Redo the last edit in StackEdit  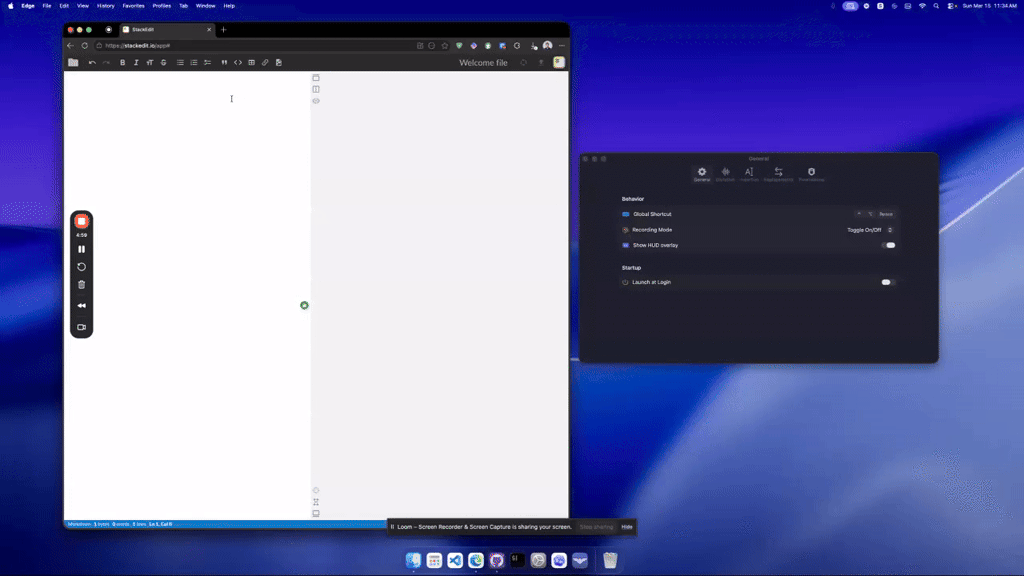[106, 63]
